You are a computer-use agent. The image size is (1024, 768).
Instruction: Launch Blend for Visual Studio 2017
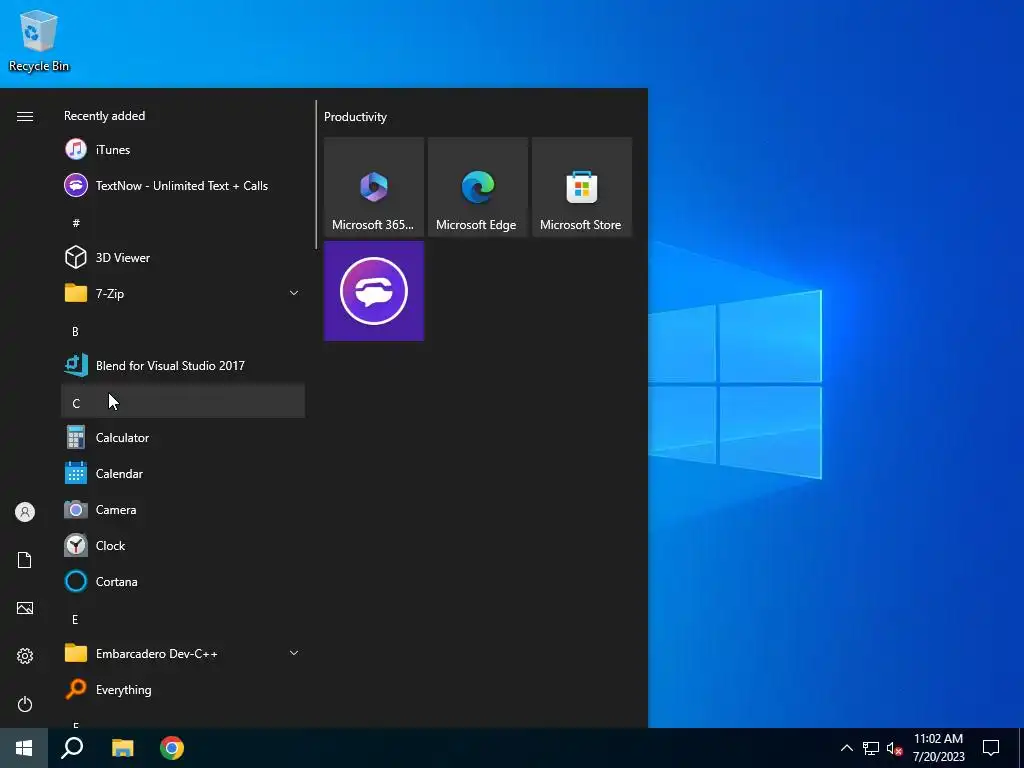(x=183, y=366)
